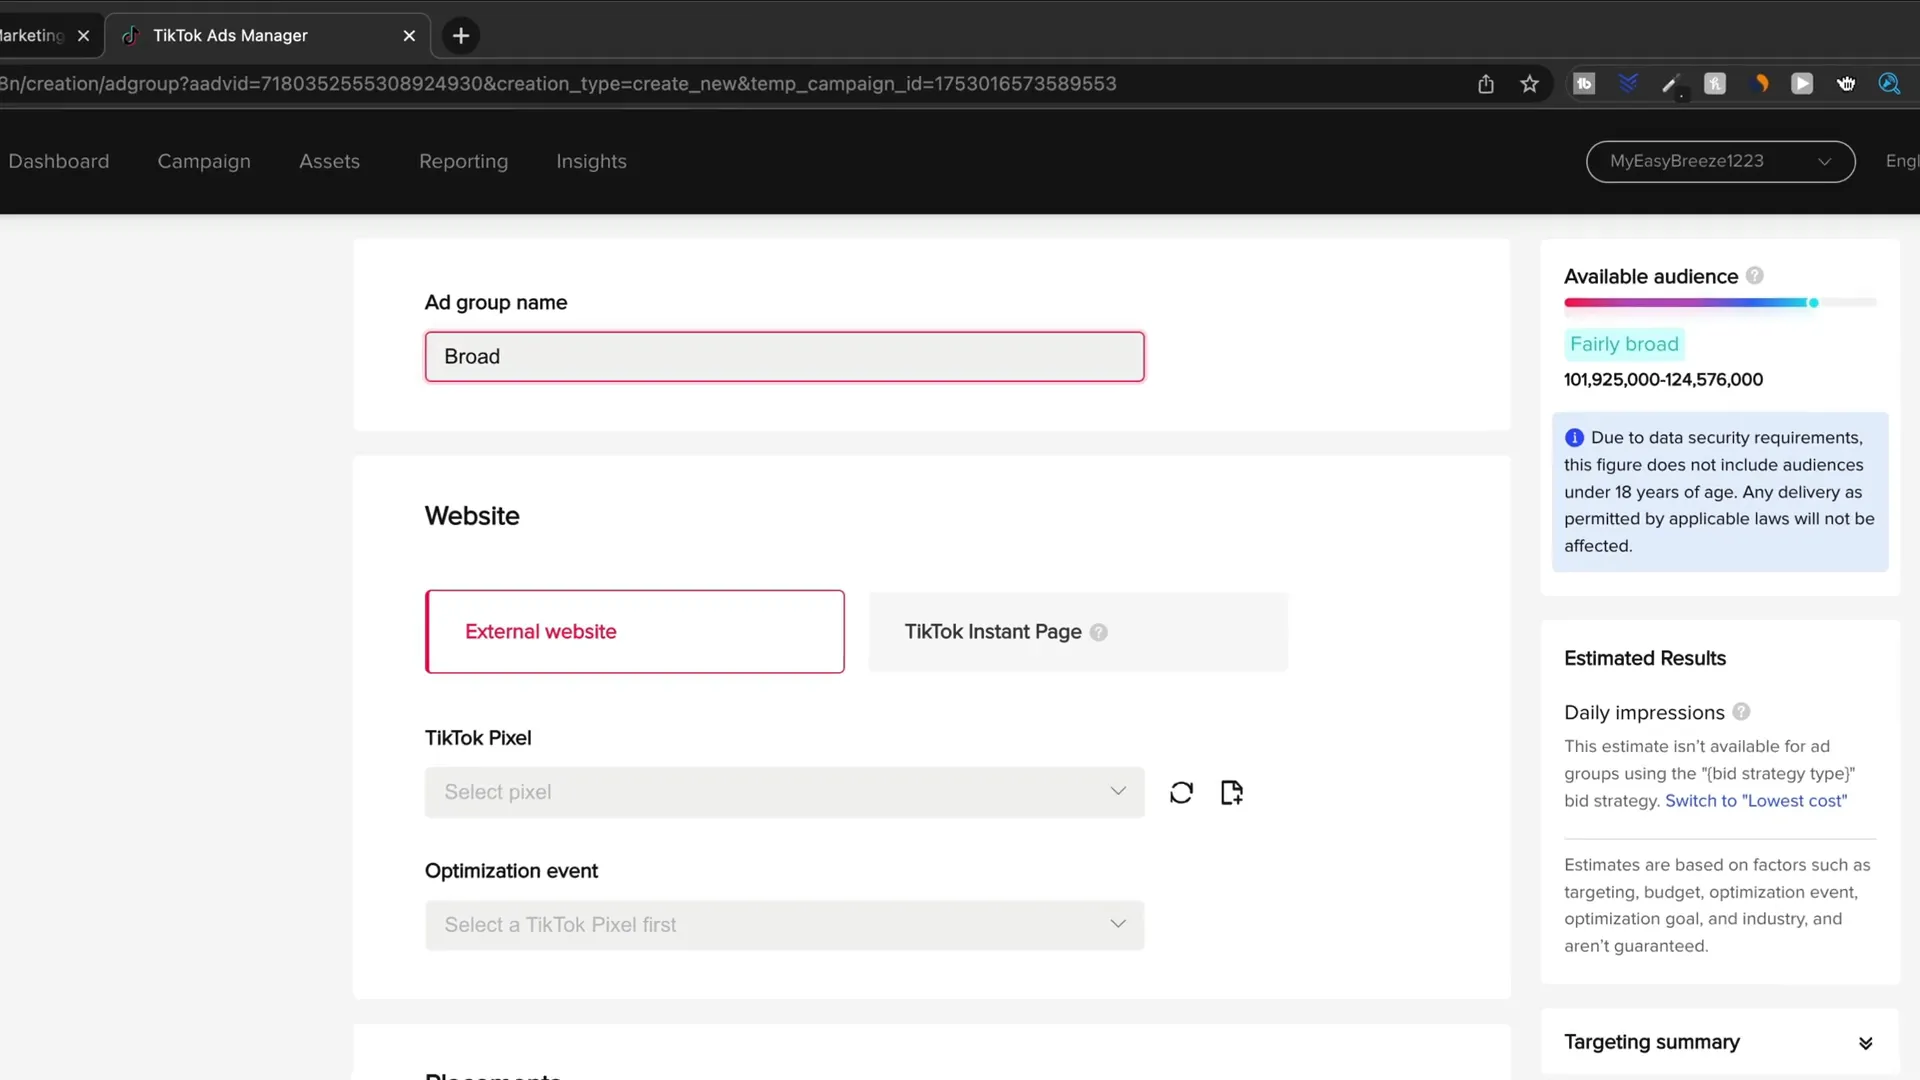Open the Optimization event dropdown
Image resolution: width=1920 pixels, height=1080 pixels.
point(784,925)
